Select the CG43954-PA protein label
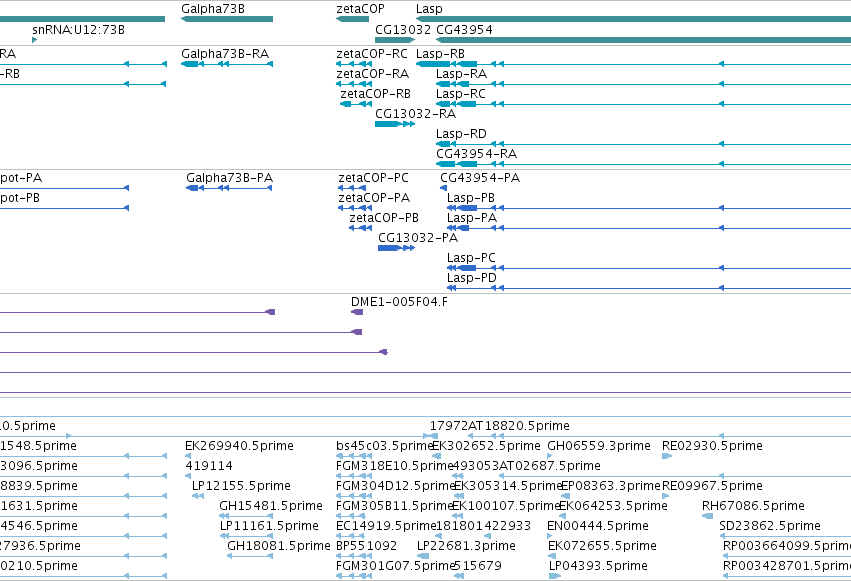 (x=480, y=178)
